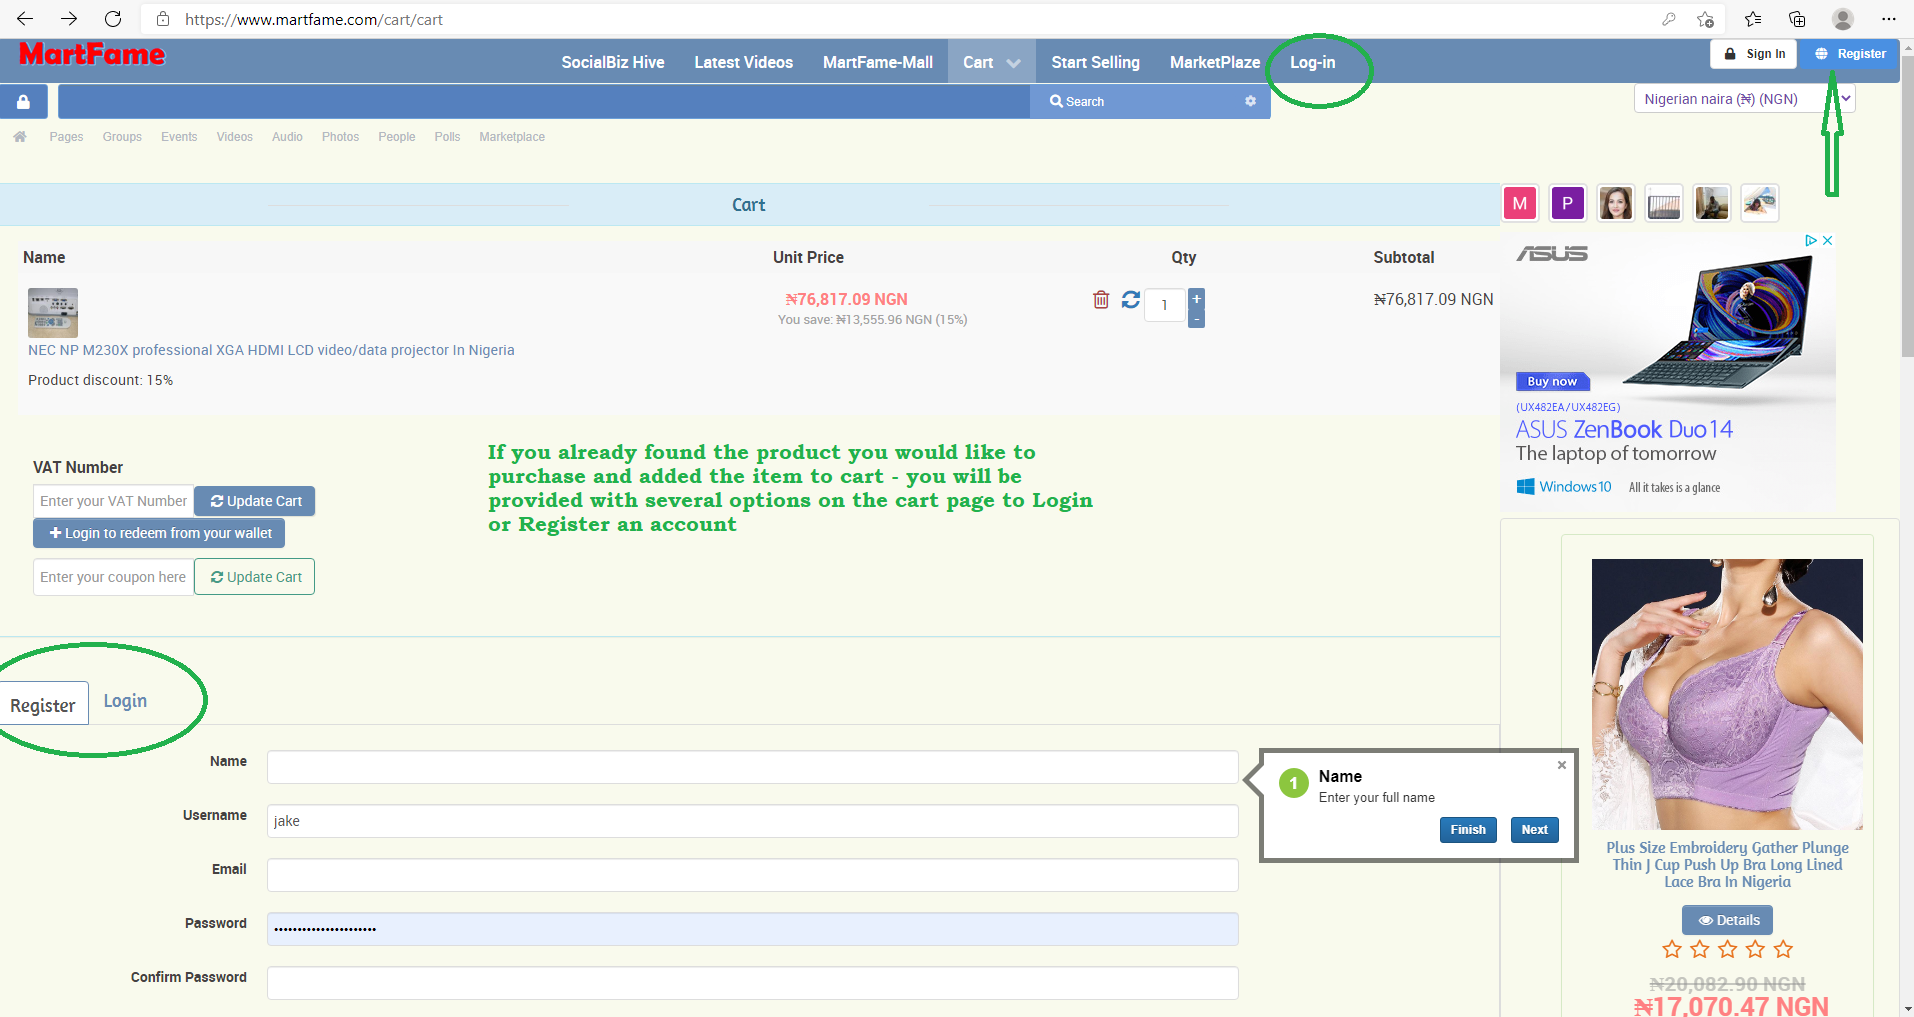Click the browser favorites star icon
Screen dimensions: 1914x1017
(x=1752, y=19)
